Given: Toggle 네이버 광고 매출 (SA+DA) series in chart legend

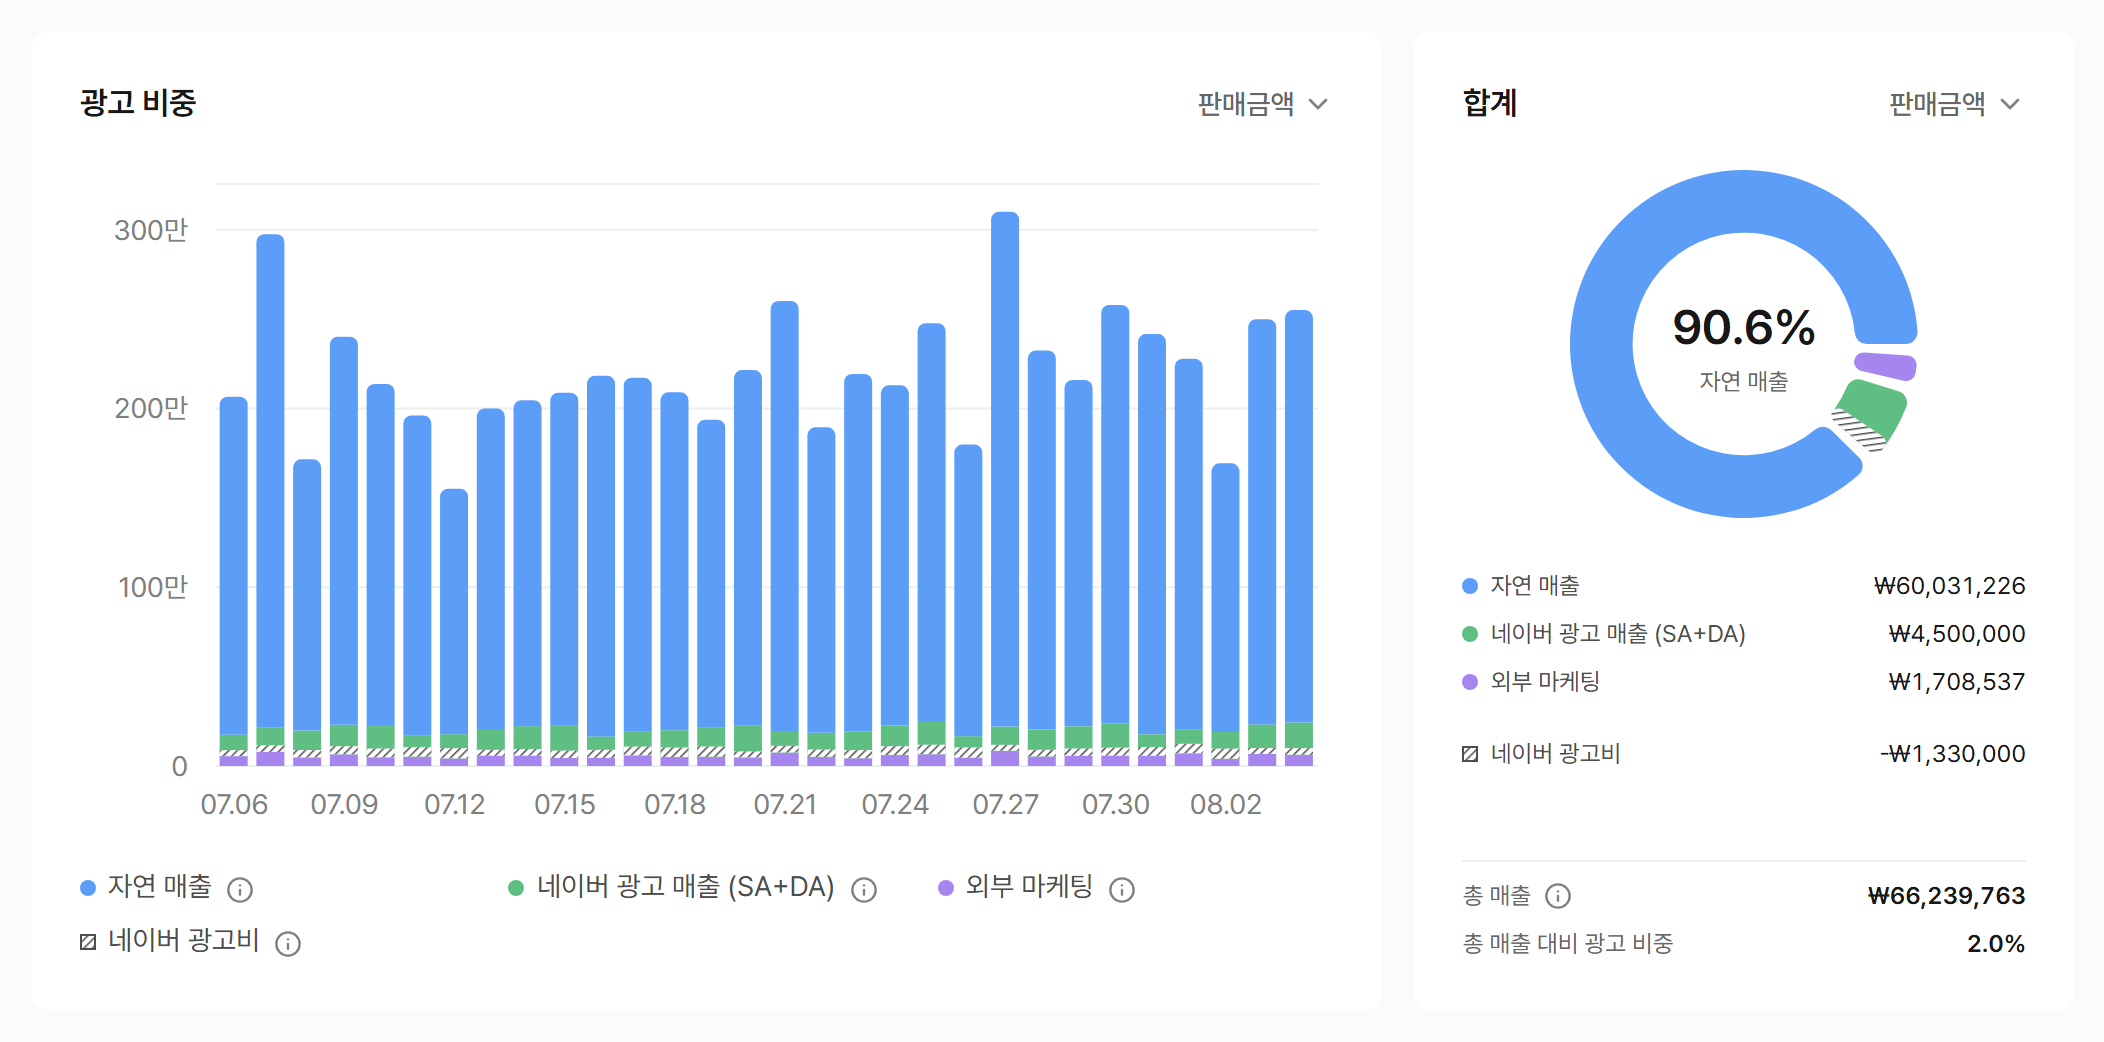Looking at the screenshot, I should (x=672, y=887).
